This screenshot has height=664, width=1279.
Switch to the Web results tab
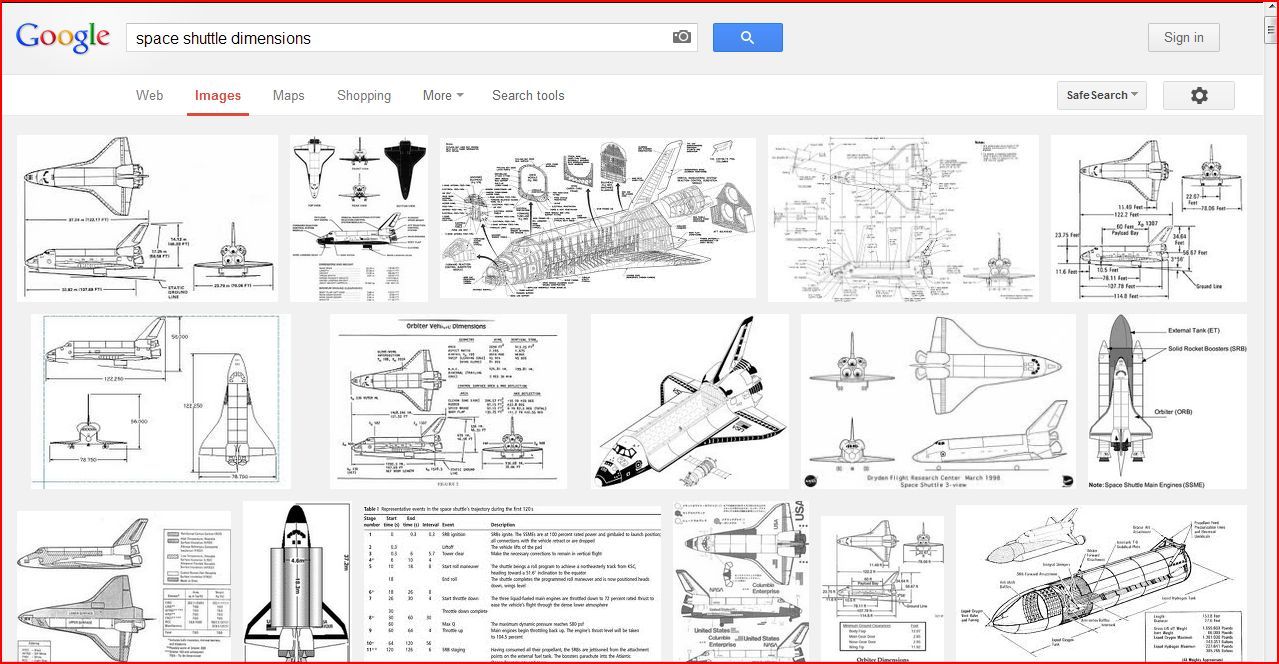(149, 95)
